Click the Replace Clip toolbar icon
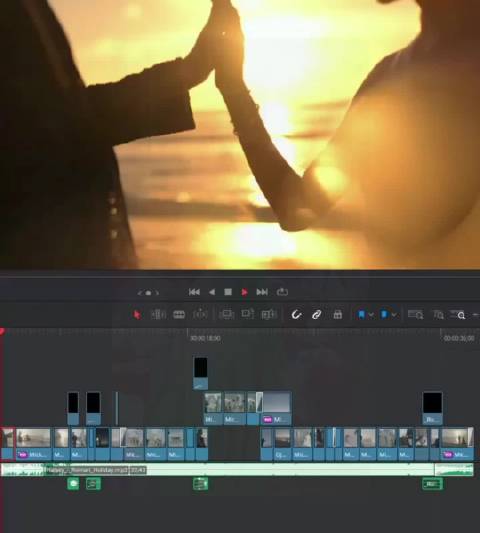The image size is (480, 533). [x=269, y=314]
